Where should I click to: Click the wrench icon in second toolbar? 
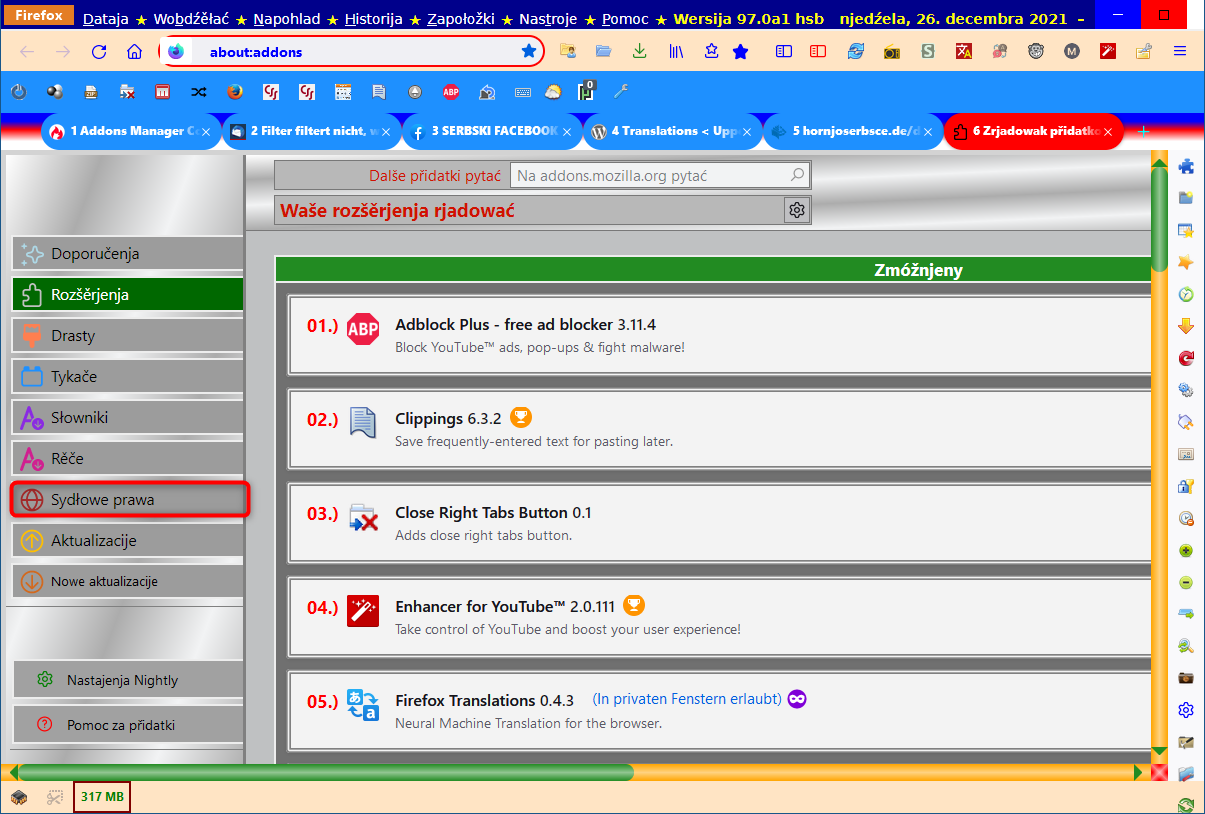click(621, 92)
